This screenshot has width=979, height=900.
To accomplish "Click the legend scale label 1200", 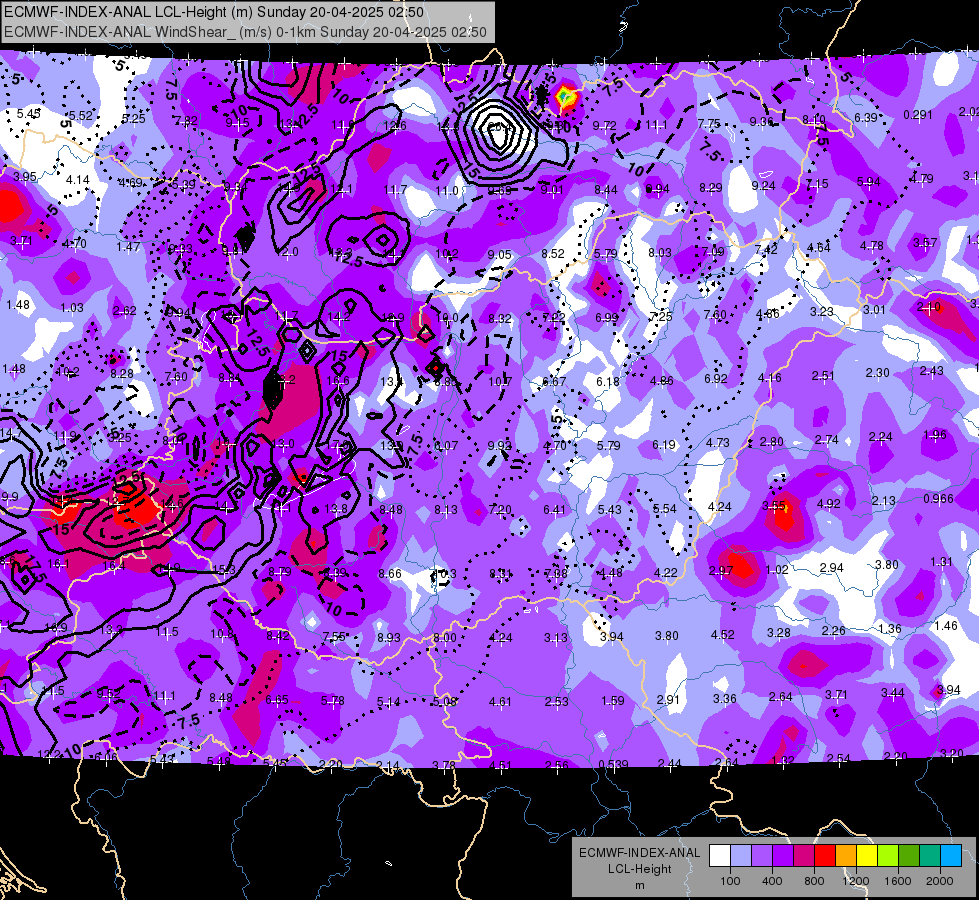I will click(x=855, y=881).
